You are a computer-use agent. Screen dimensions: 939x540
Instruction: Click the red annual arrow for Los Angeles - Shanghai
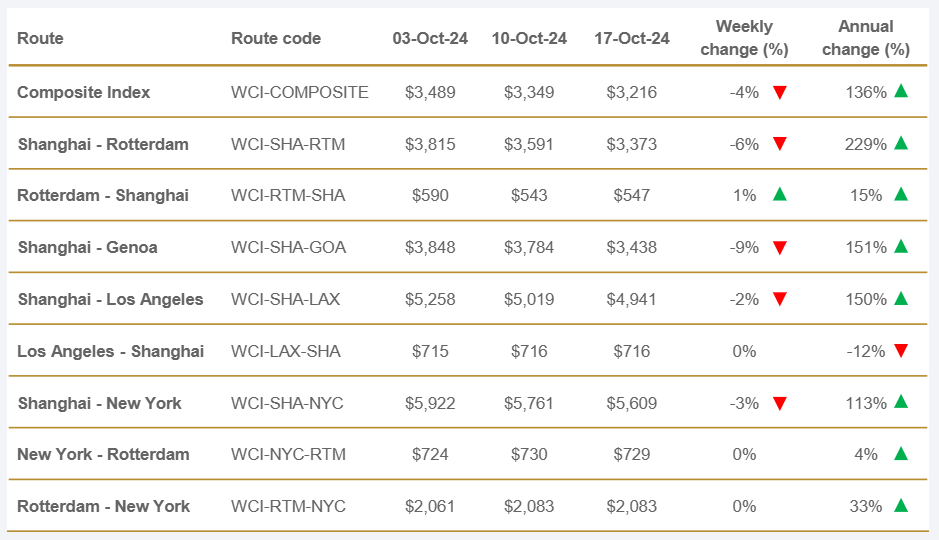pyautogui.click(x=901, y=351)
